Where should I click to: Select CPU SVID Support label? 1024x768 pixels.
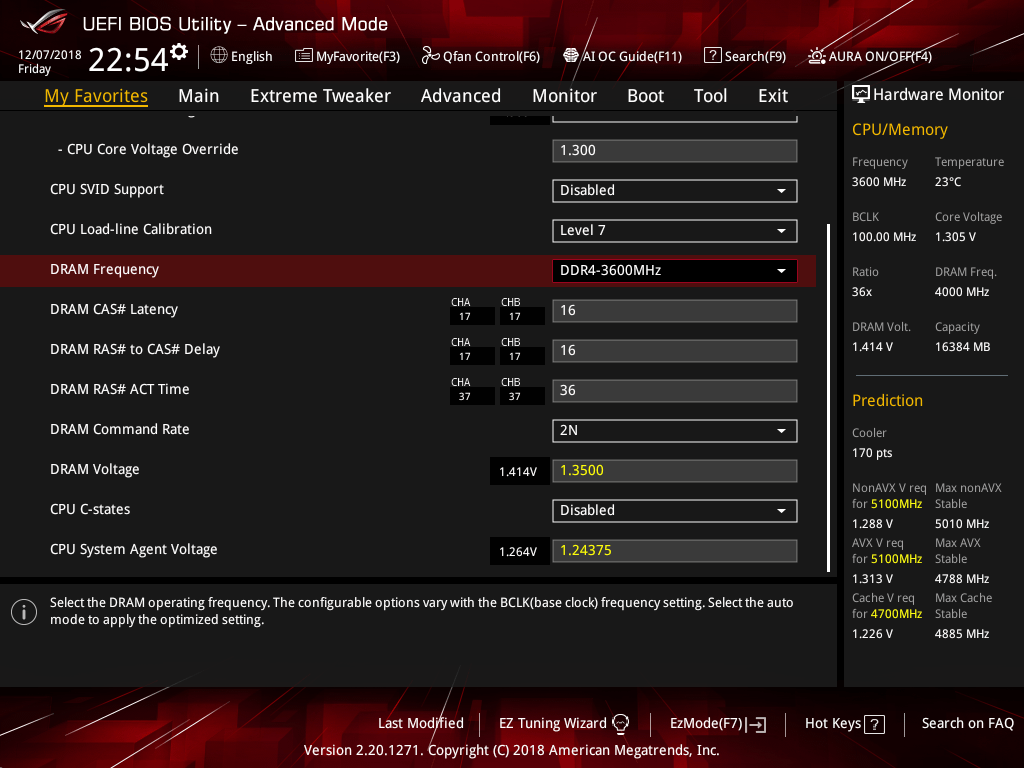pos(106,189)
